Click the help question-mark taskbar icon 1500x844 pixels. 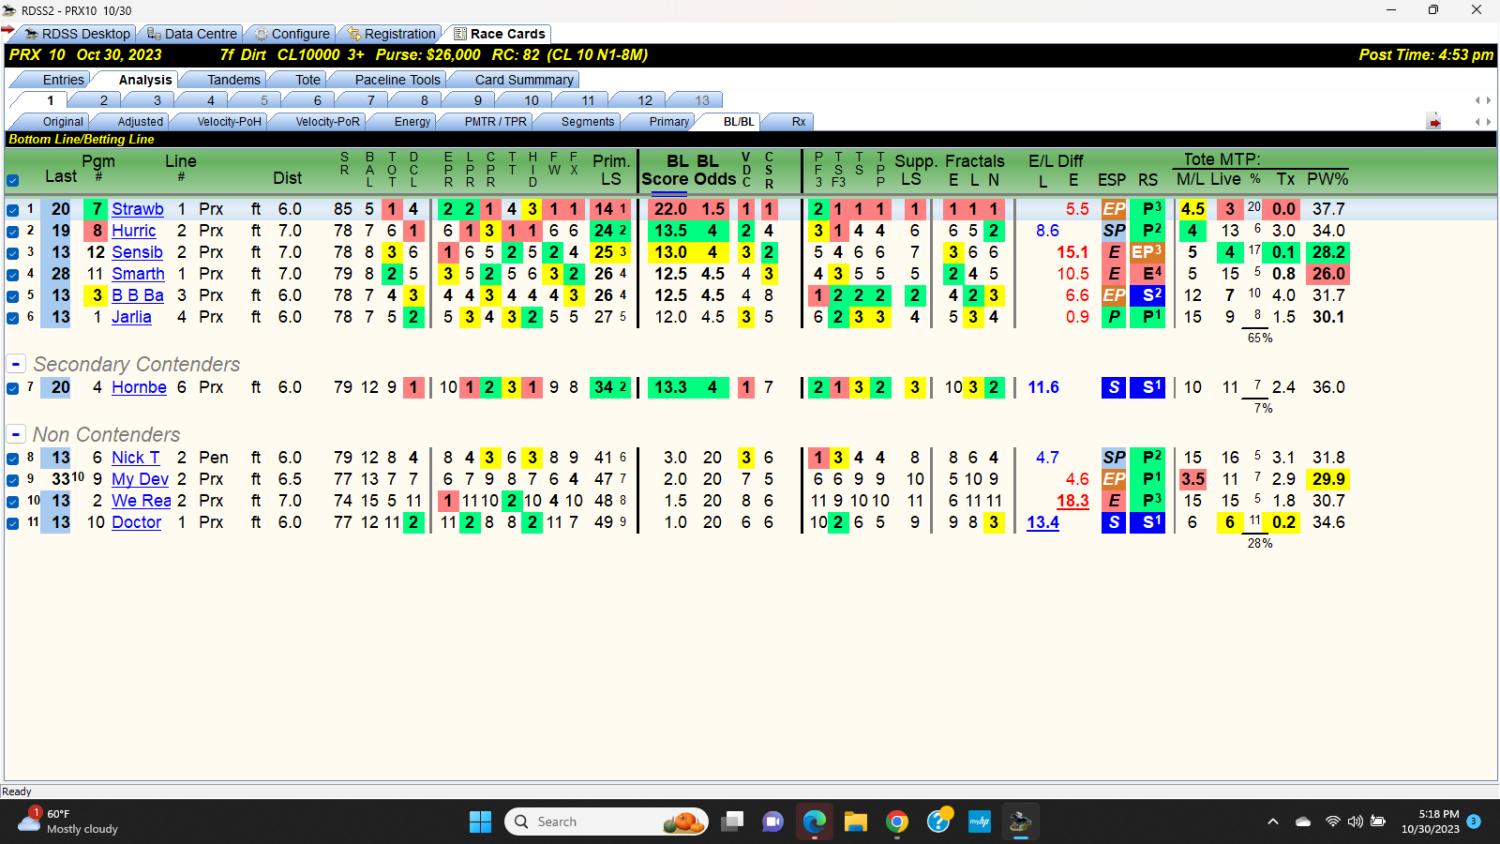coord(938,822)
